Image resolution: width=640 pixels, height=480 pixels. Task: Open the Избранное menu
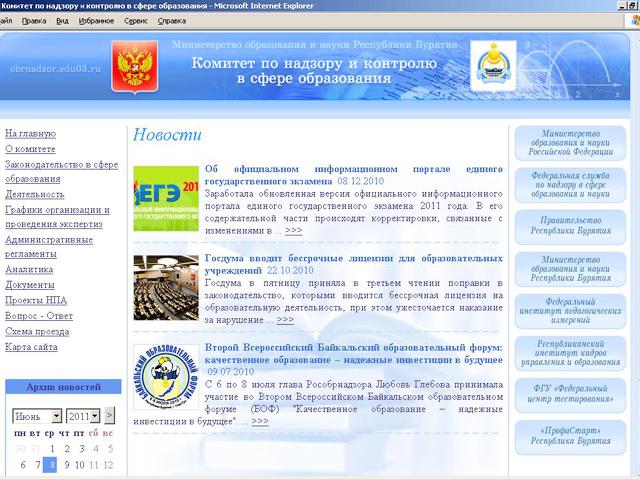coord(96,21)
